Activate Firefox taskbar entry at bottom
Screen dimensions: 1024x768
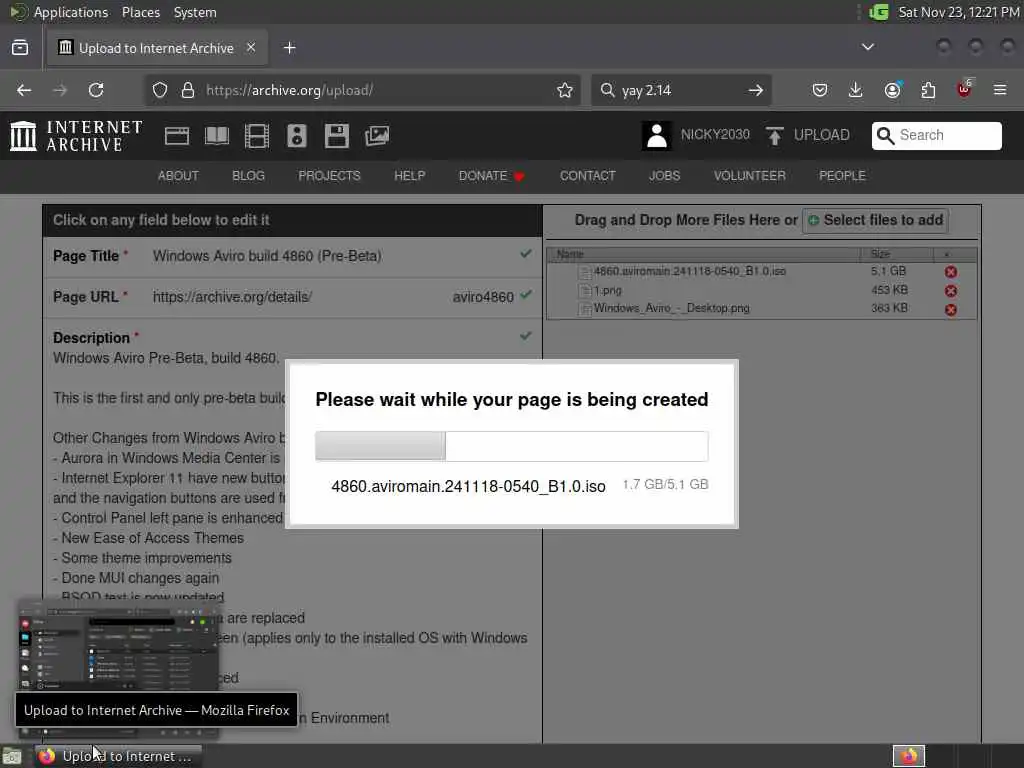coord(118,756)
